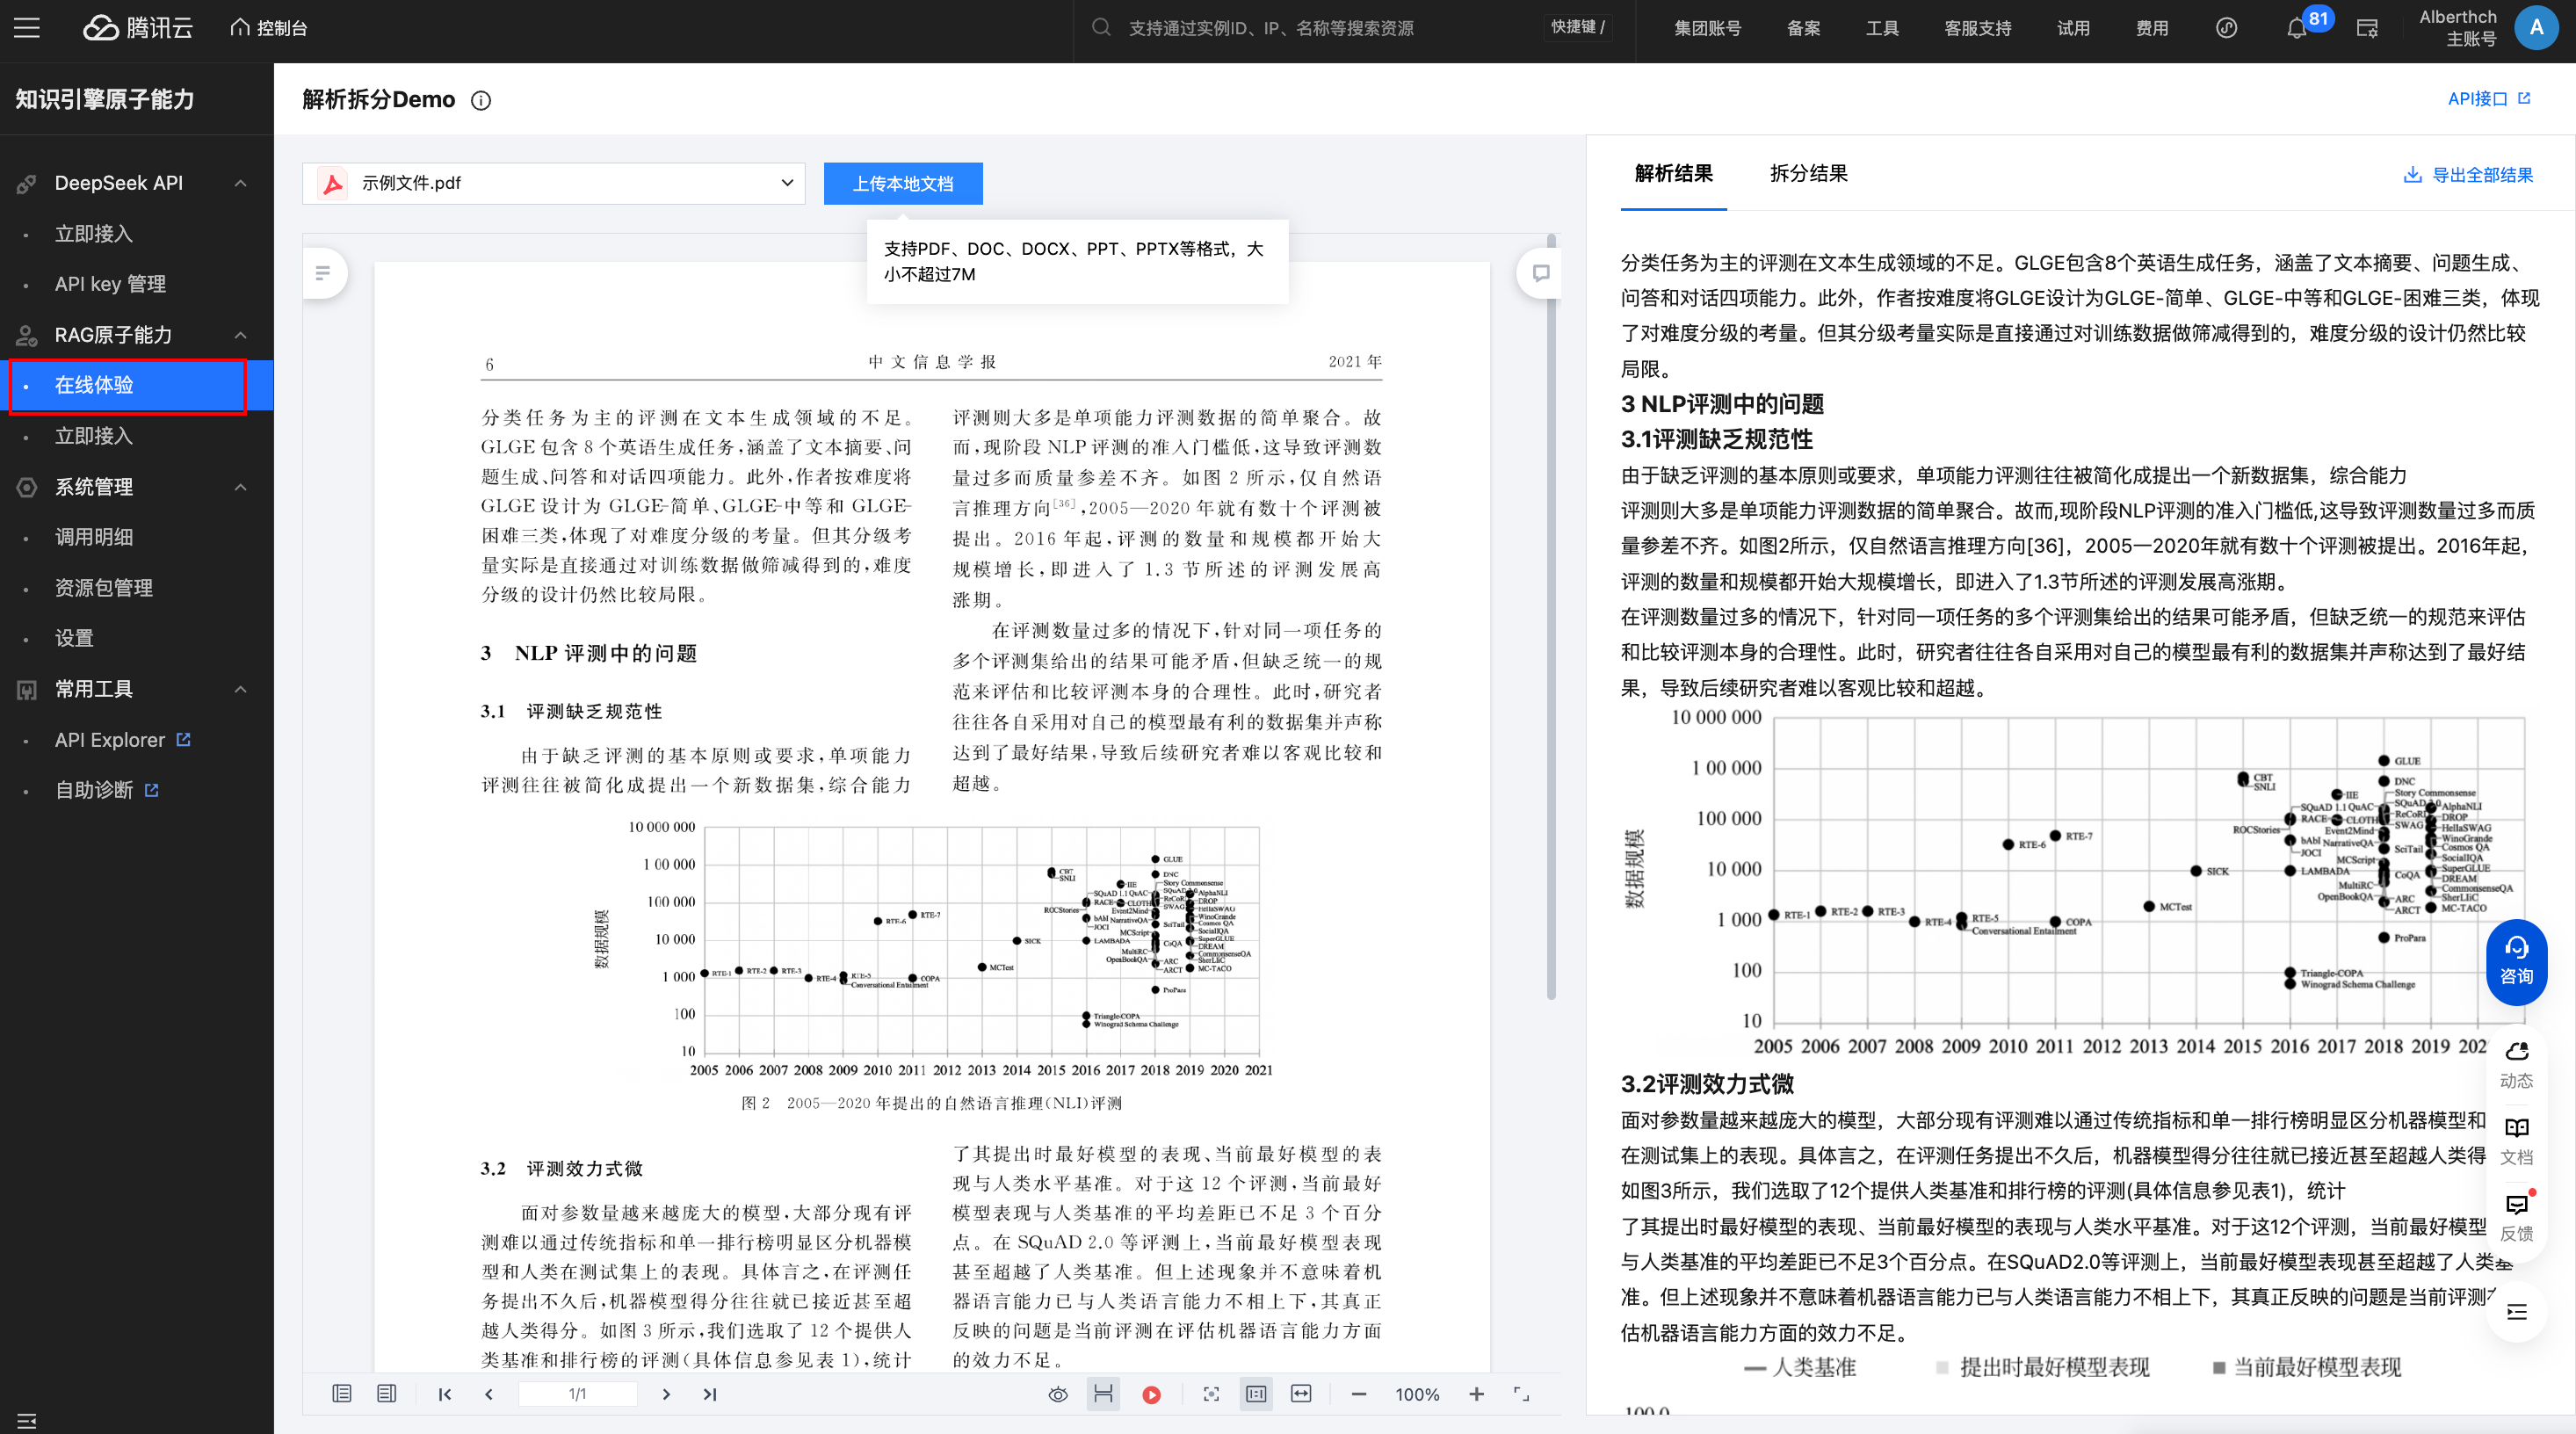Viewport: 2576px width, 1434px height.
Task: Open the comments panel icon in viewer
Action: pos(1540,272)
